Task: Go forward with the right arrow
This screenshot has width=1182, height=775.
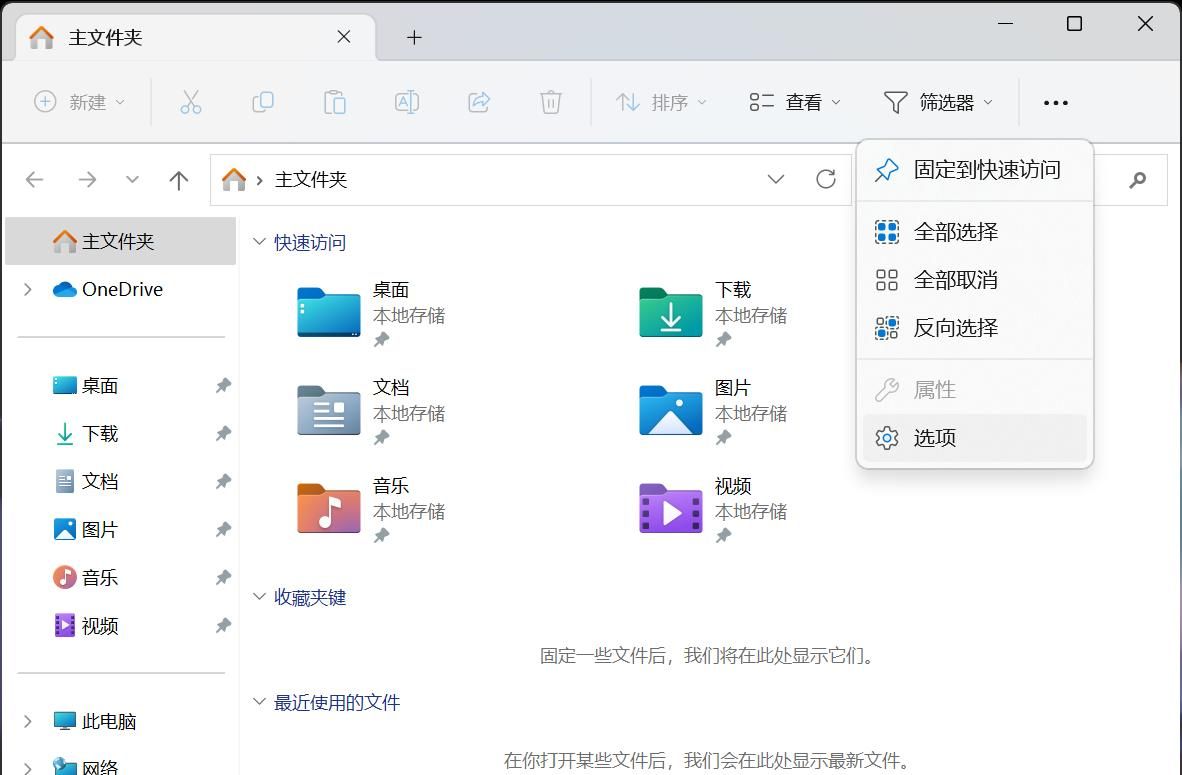Action: pos(87,179)
